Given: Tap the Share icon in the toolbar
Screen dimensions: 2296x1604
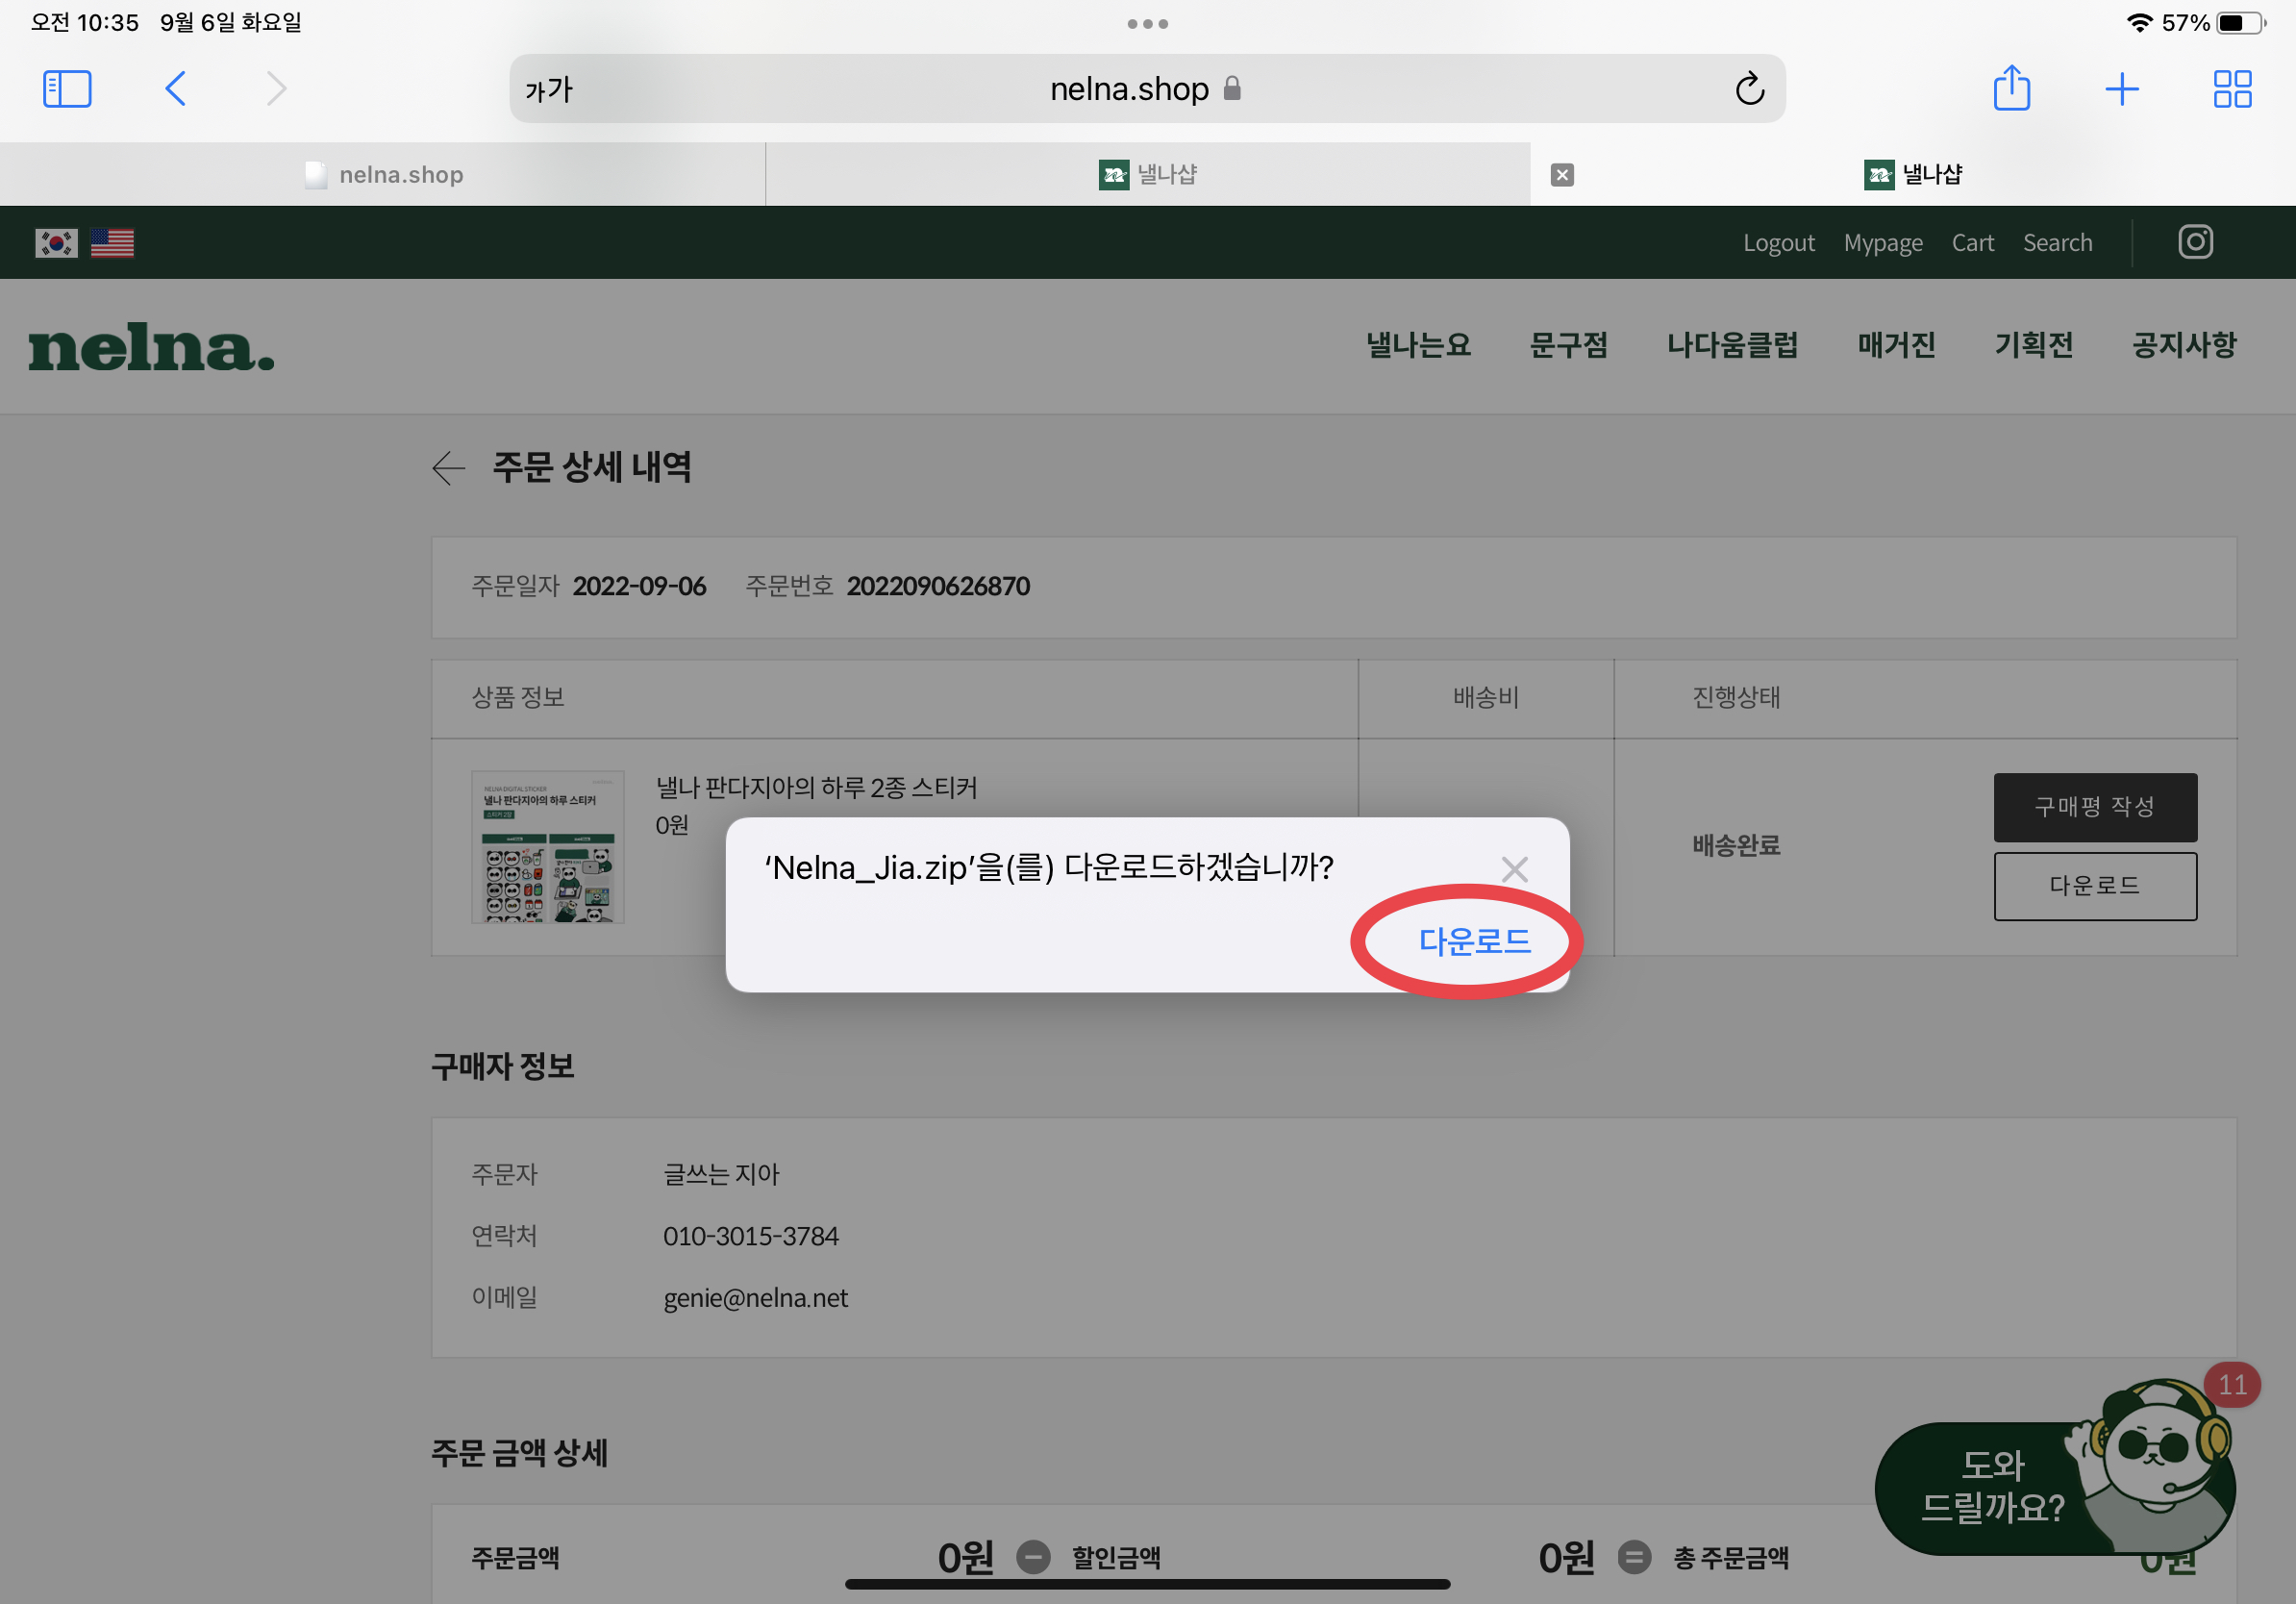Looking at the screenshot, I should point(2011,89).
